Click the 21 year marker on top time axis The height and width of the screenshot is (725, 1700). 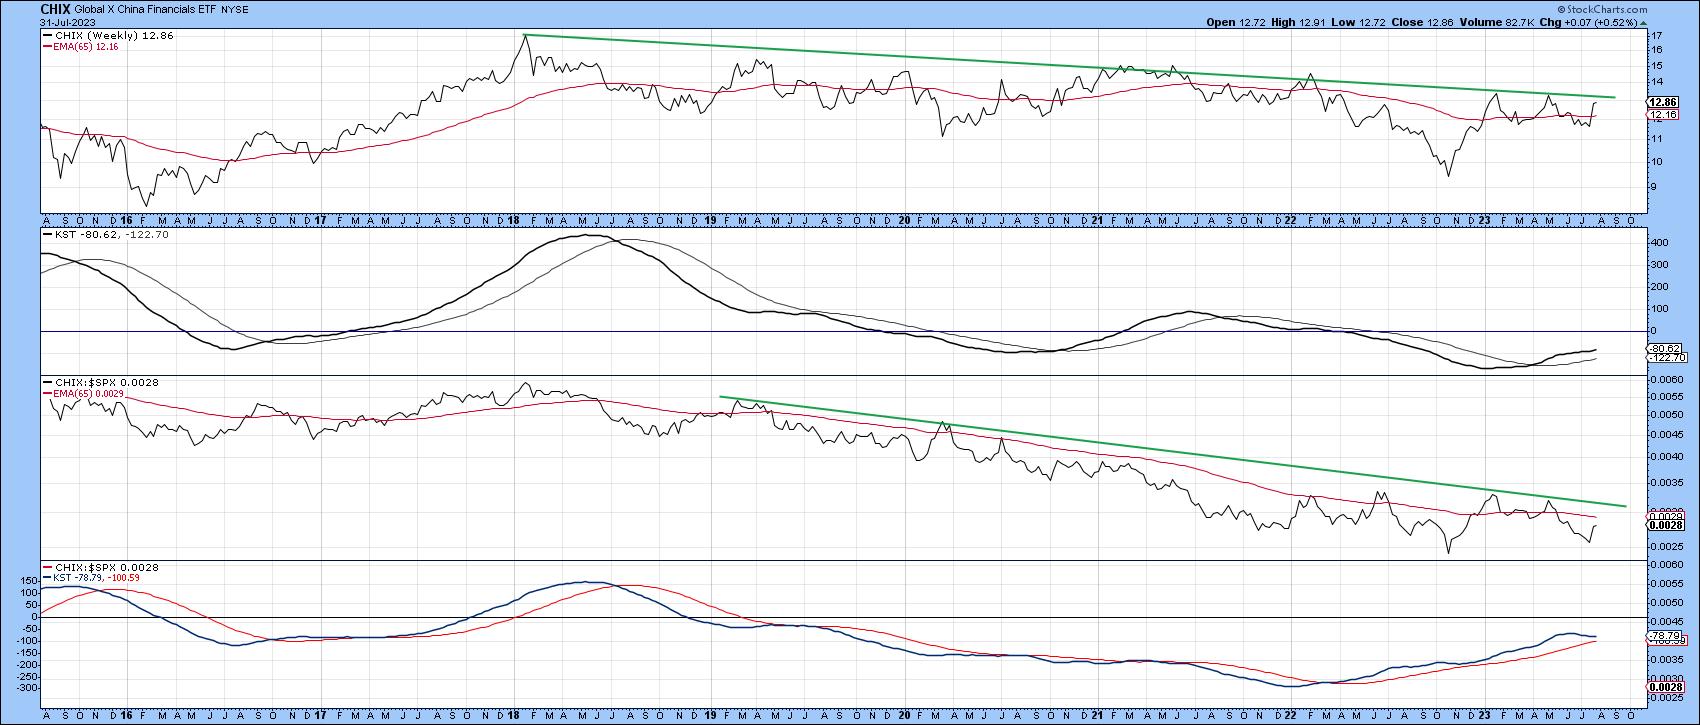point(1097,220)
